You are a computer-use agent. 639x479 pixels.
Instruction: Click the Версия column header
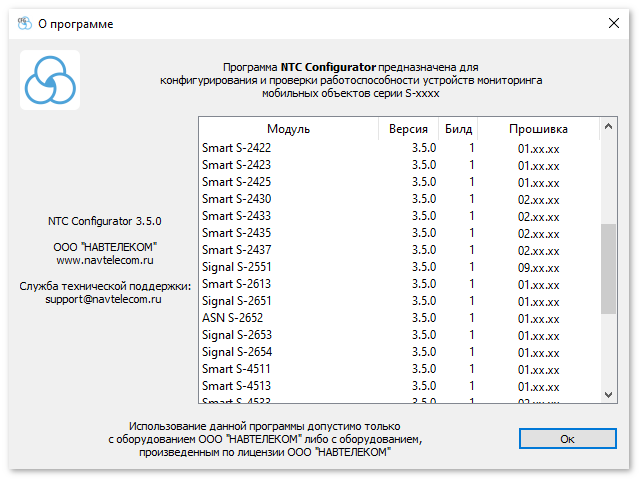point(408,129)
